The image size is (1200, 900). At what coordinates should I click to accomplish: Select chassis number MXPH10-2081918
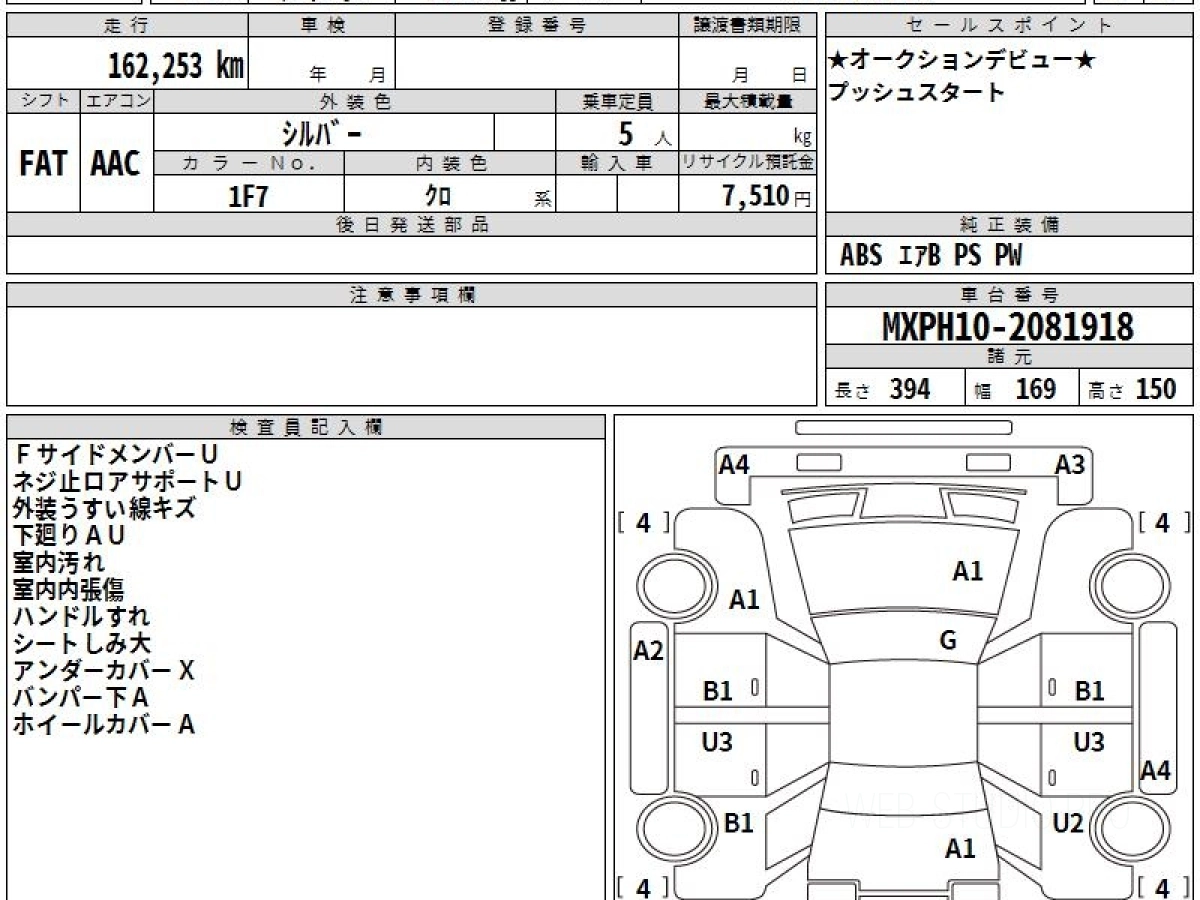pyautogui.click(x=1008, y=326)
